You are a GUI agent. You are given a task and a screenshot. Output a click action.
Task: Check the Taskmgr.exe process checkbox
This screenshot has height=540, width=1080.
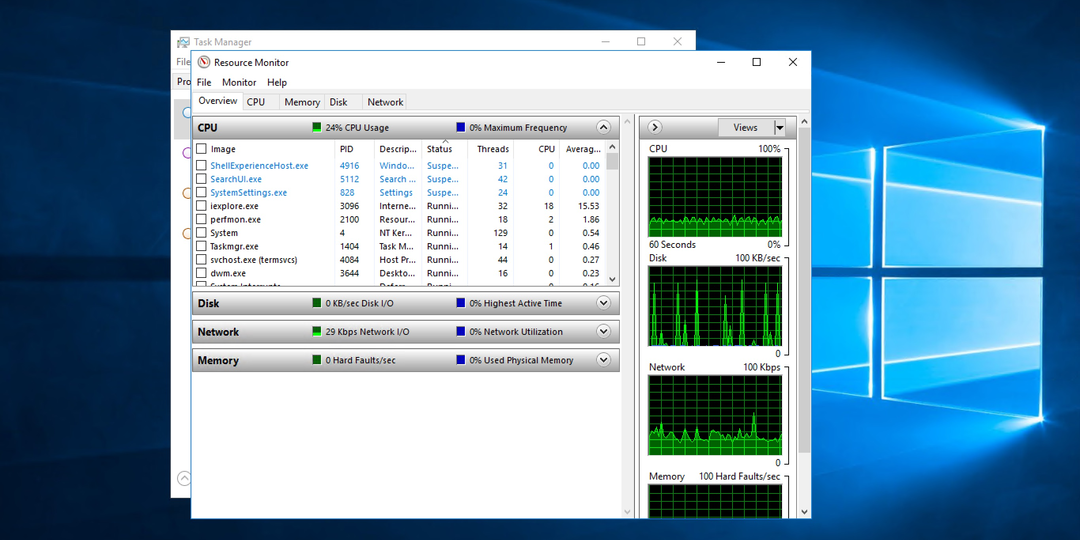pyautogui.click(x=201, y=246)
